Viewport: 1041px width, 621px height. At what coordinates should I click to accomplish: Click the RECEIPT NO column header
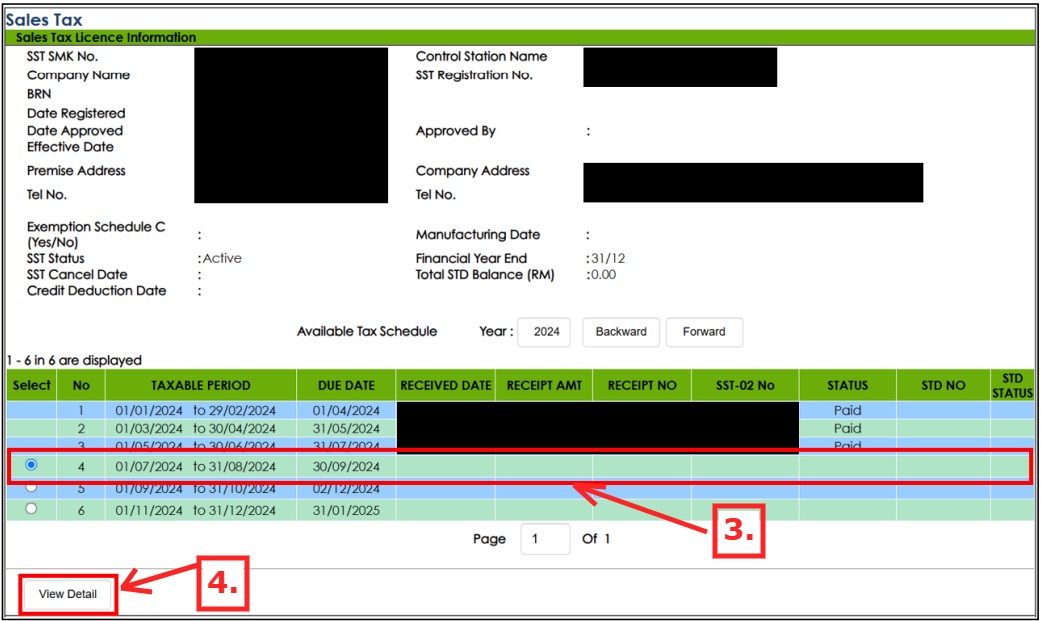[642, 385]
